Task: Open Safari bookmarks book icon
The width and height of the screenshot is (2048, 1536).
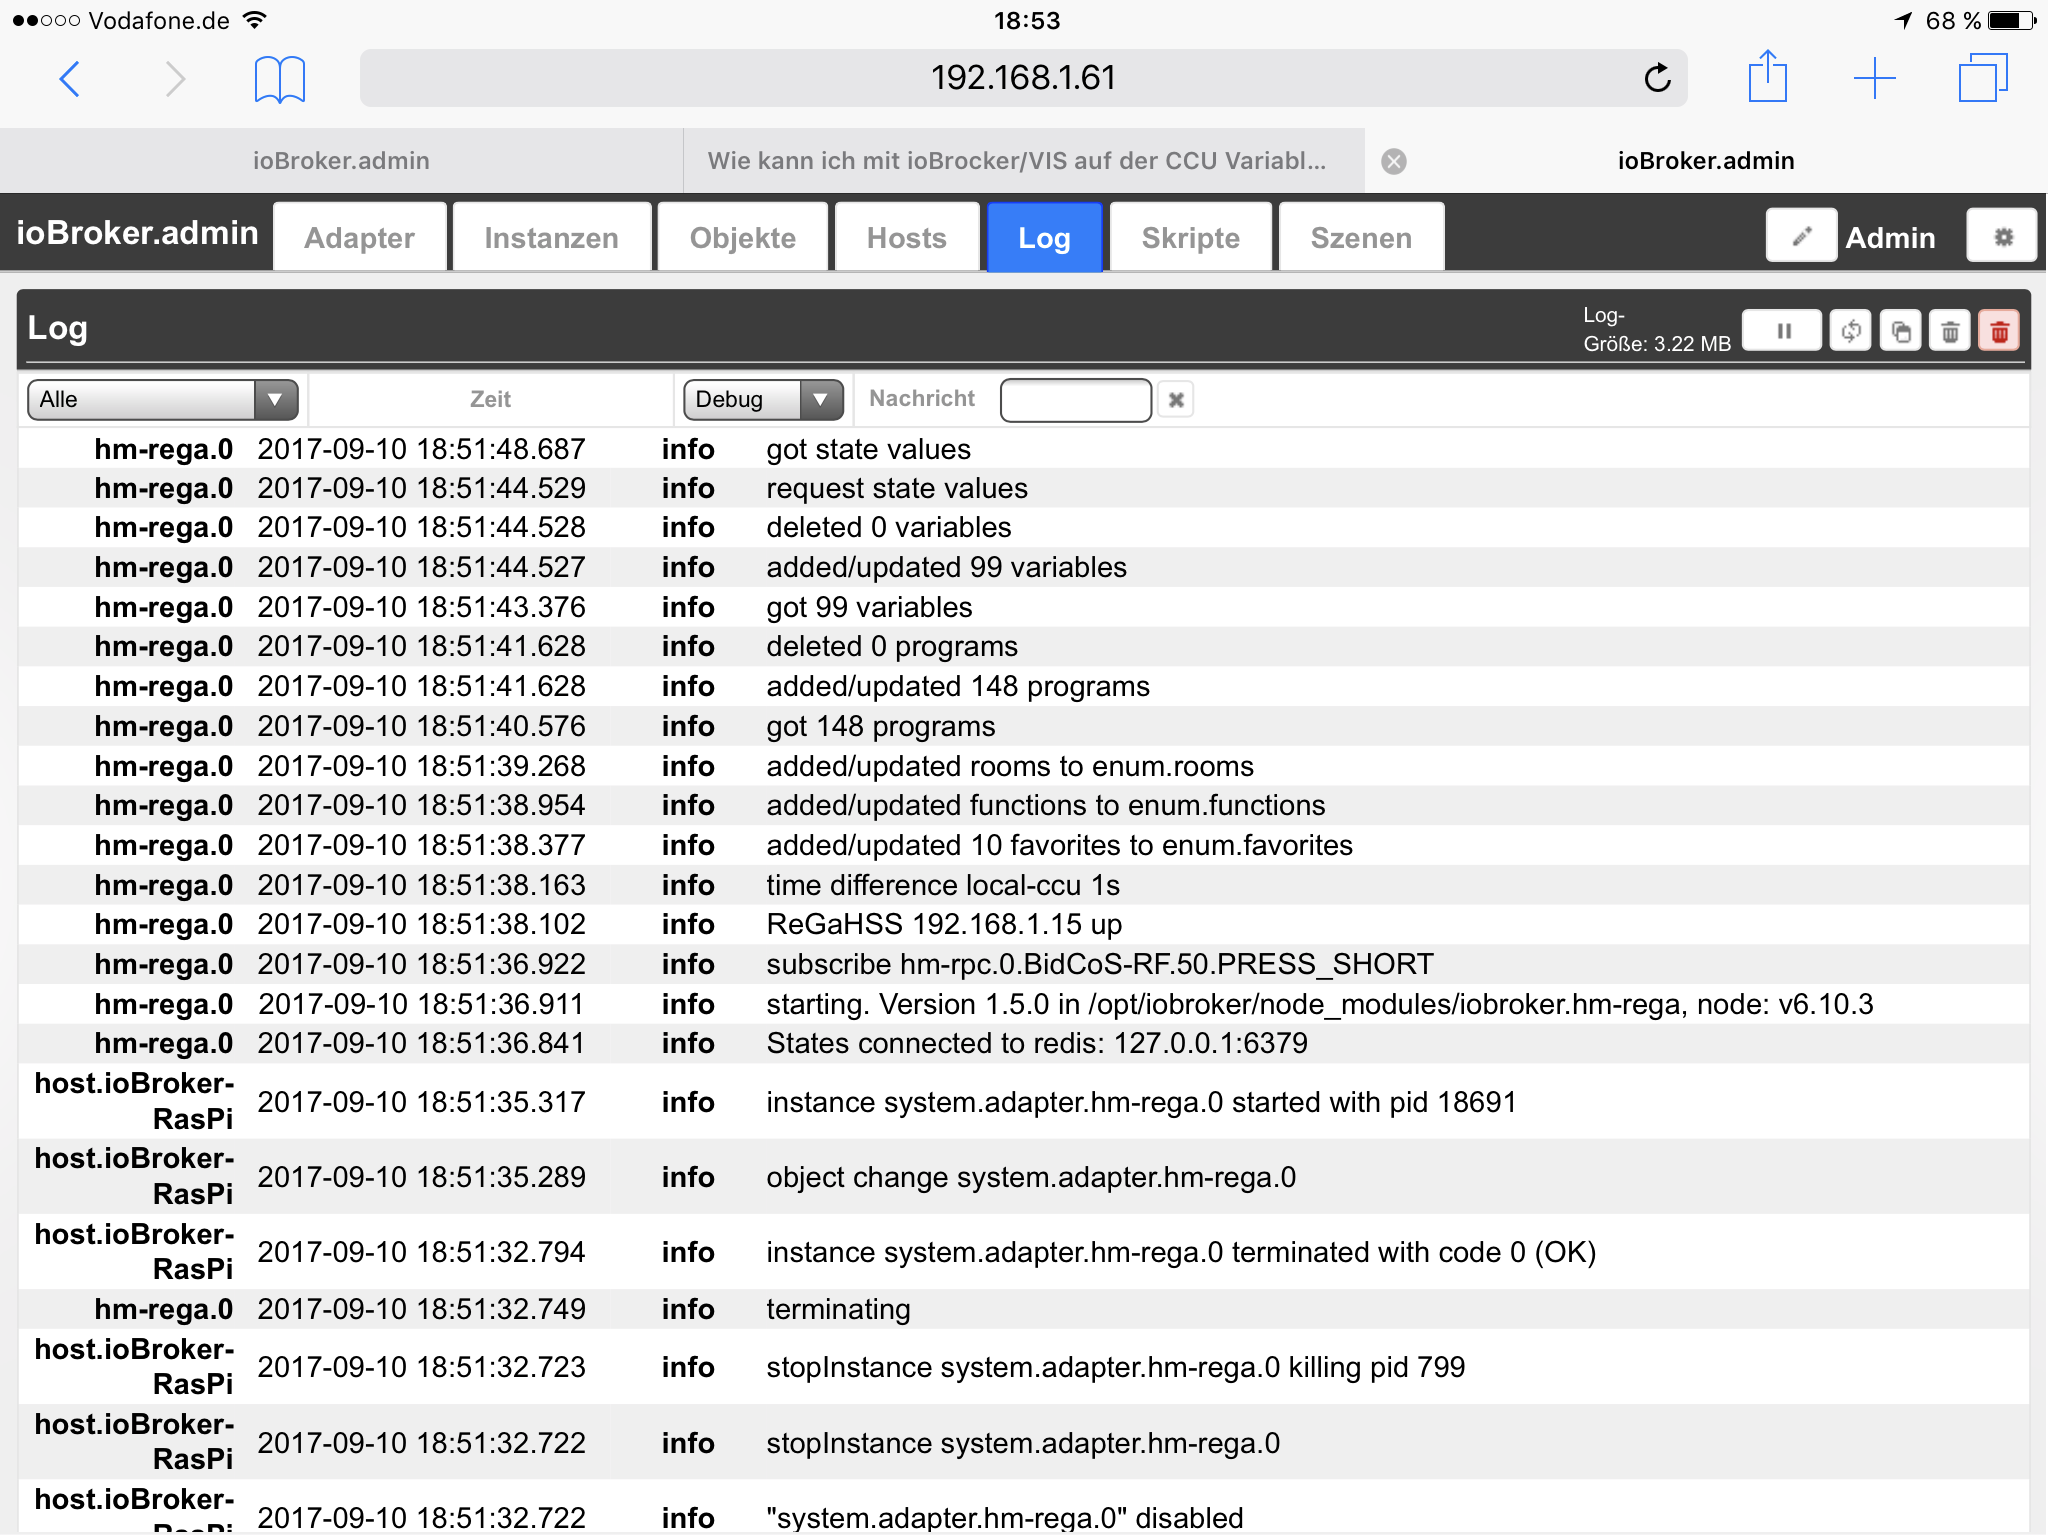Action: pos(279,78)
